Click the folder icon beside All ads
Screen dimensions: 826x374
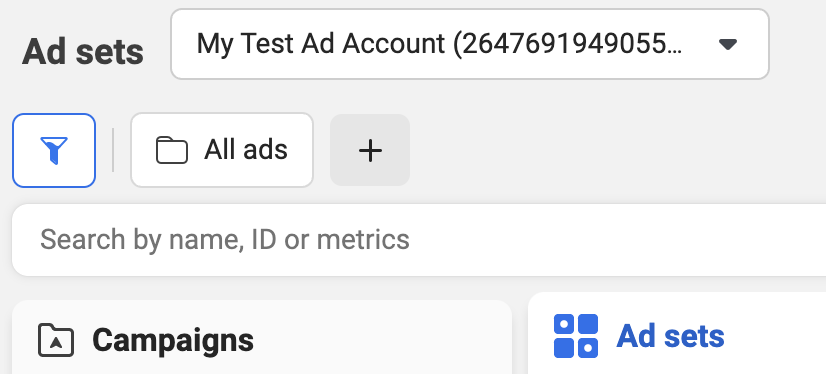(x=172, y=151)
